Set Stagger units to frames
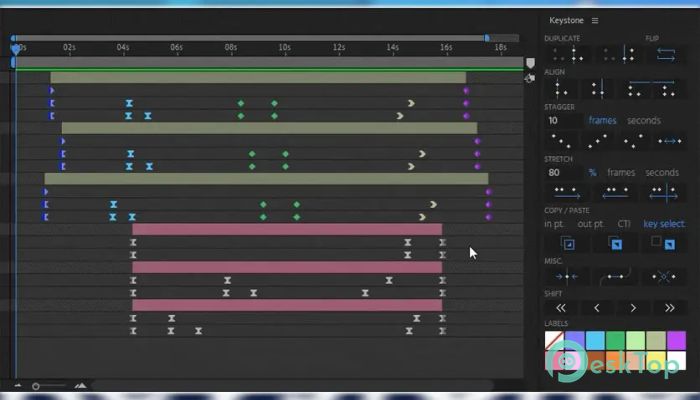 coord(602,121)
